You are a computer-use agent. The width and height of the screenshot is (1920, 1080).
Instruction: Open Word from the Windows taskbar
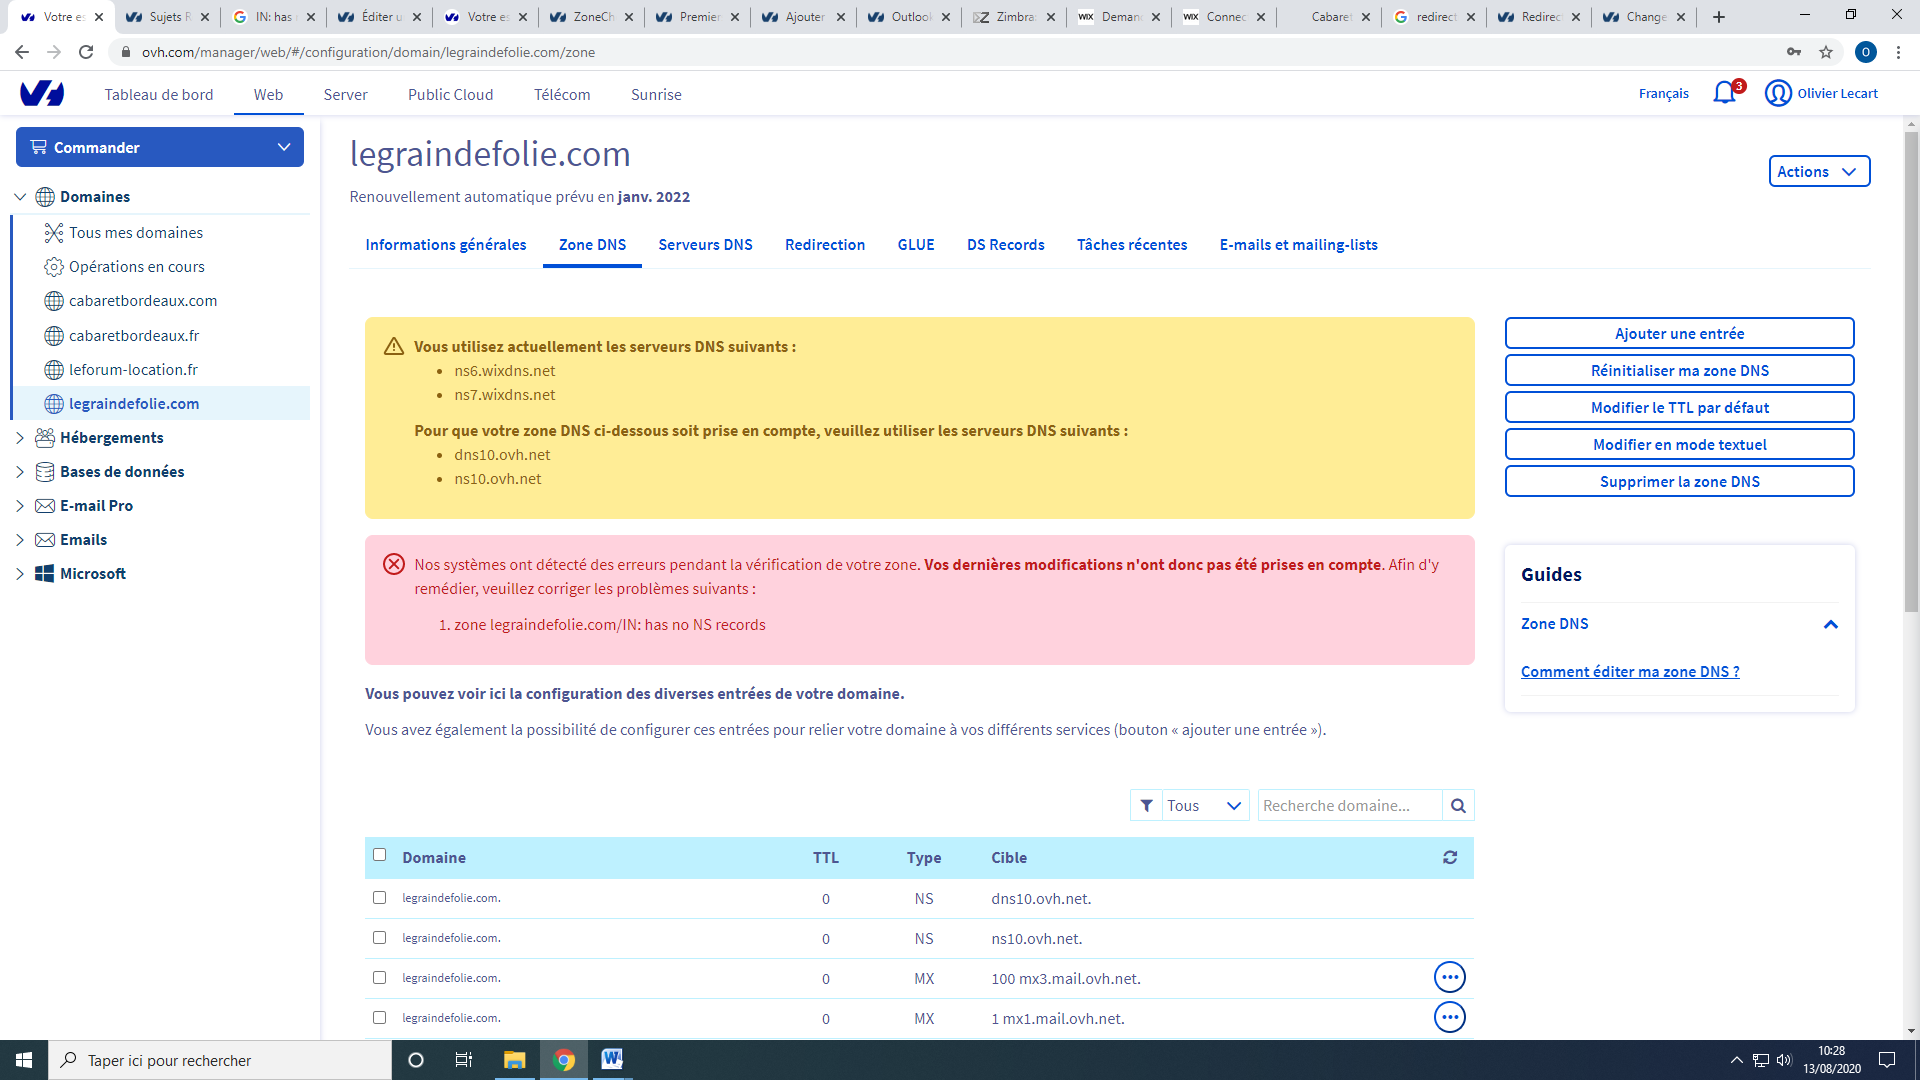(612, 1059)
